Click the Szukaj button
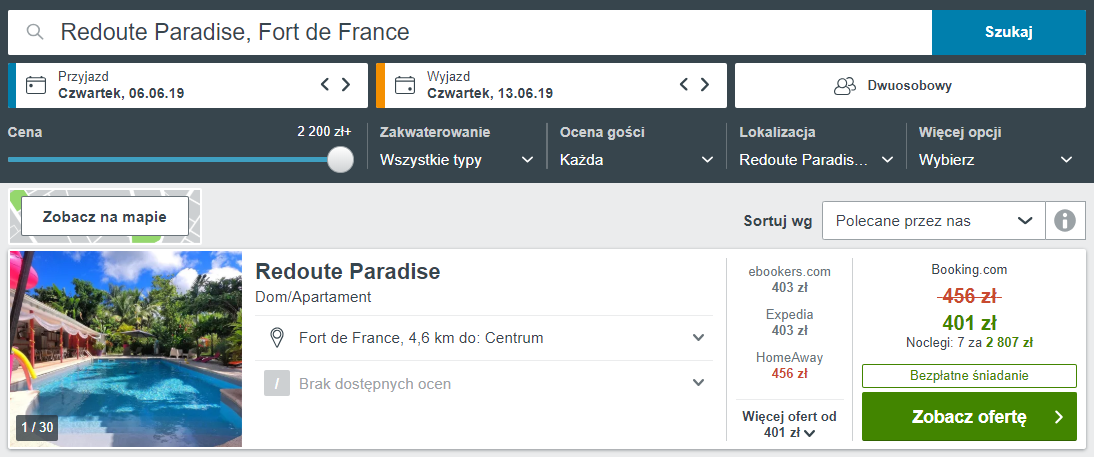The width and height of the screenshot is (1094, 457). point(1009,32)
